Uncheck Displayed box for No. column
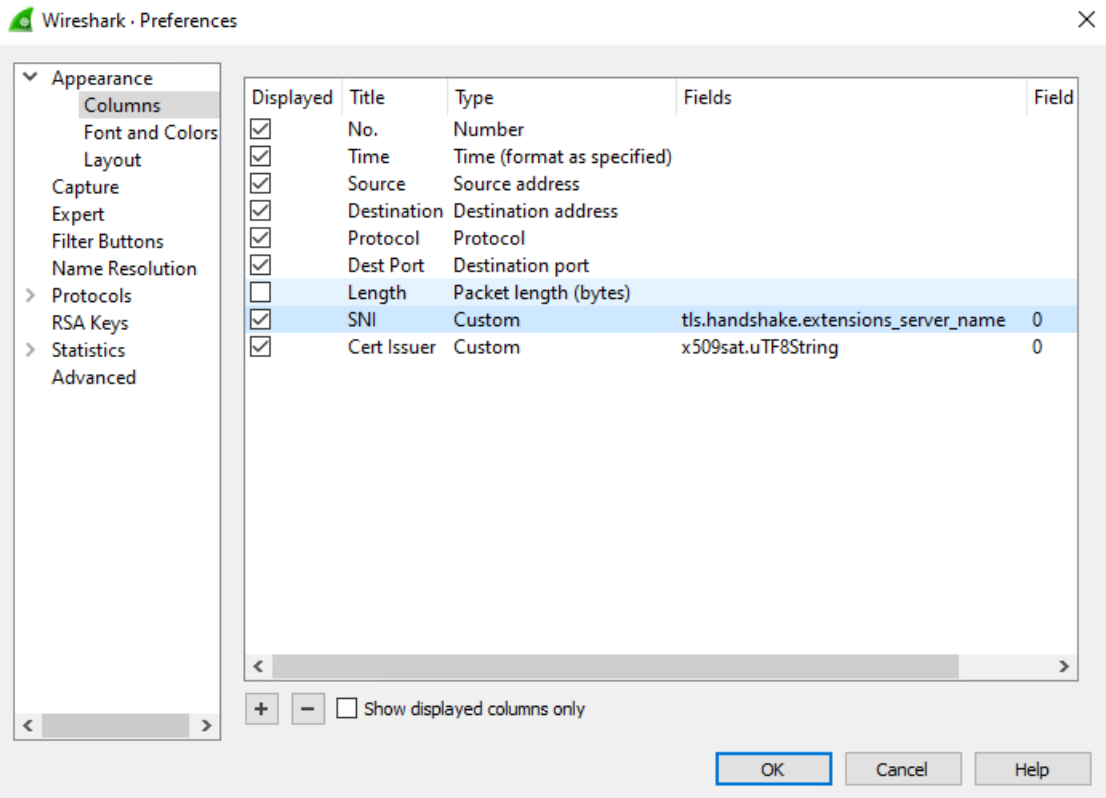The height and width of the screenshot is (798, 1106). point(260,129)
